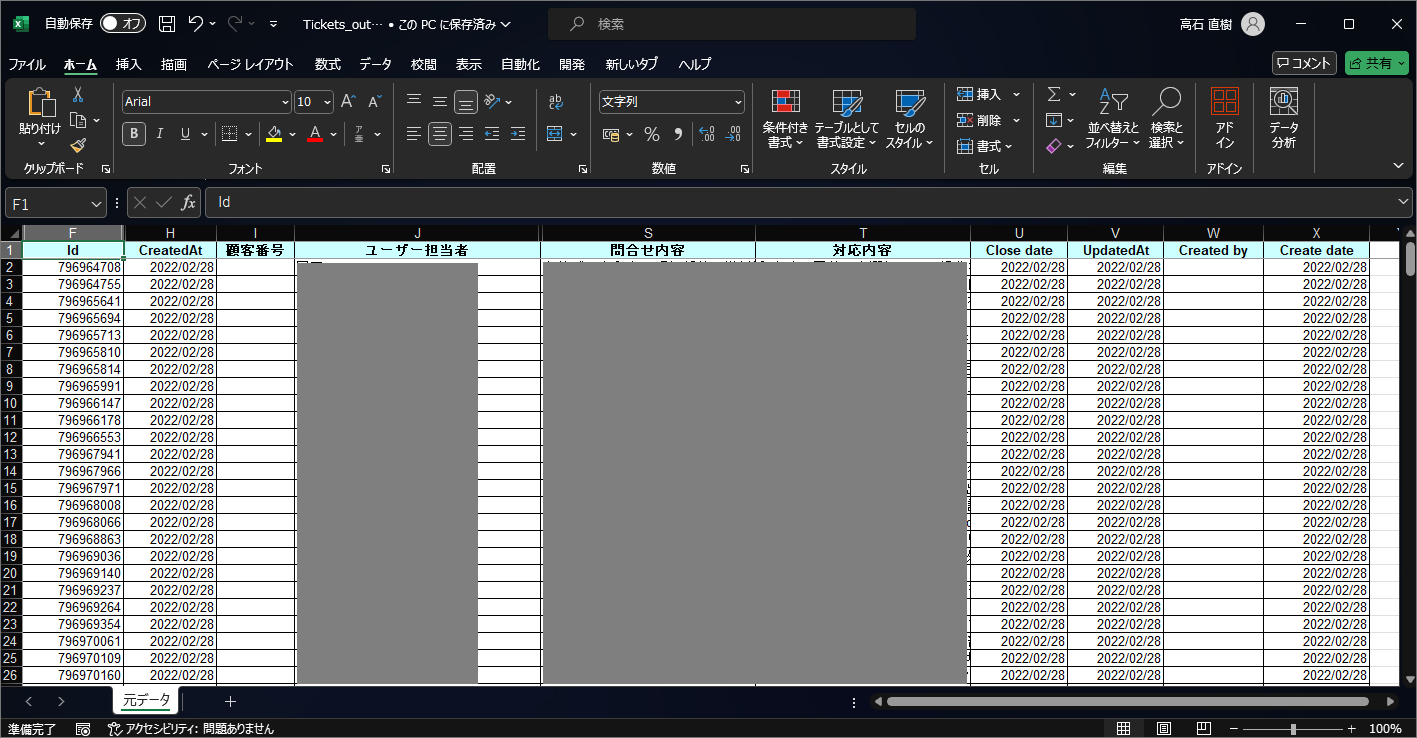This screenshot has width=1417, height=738.
Task: Open the Conditional Formatting dropdown
Action: coord(785,119)
